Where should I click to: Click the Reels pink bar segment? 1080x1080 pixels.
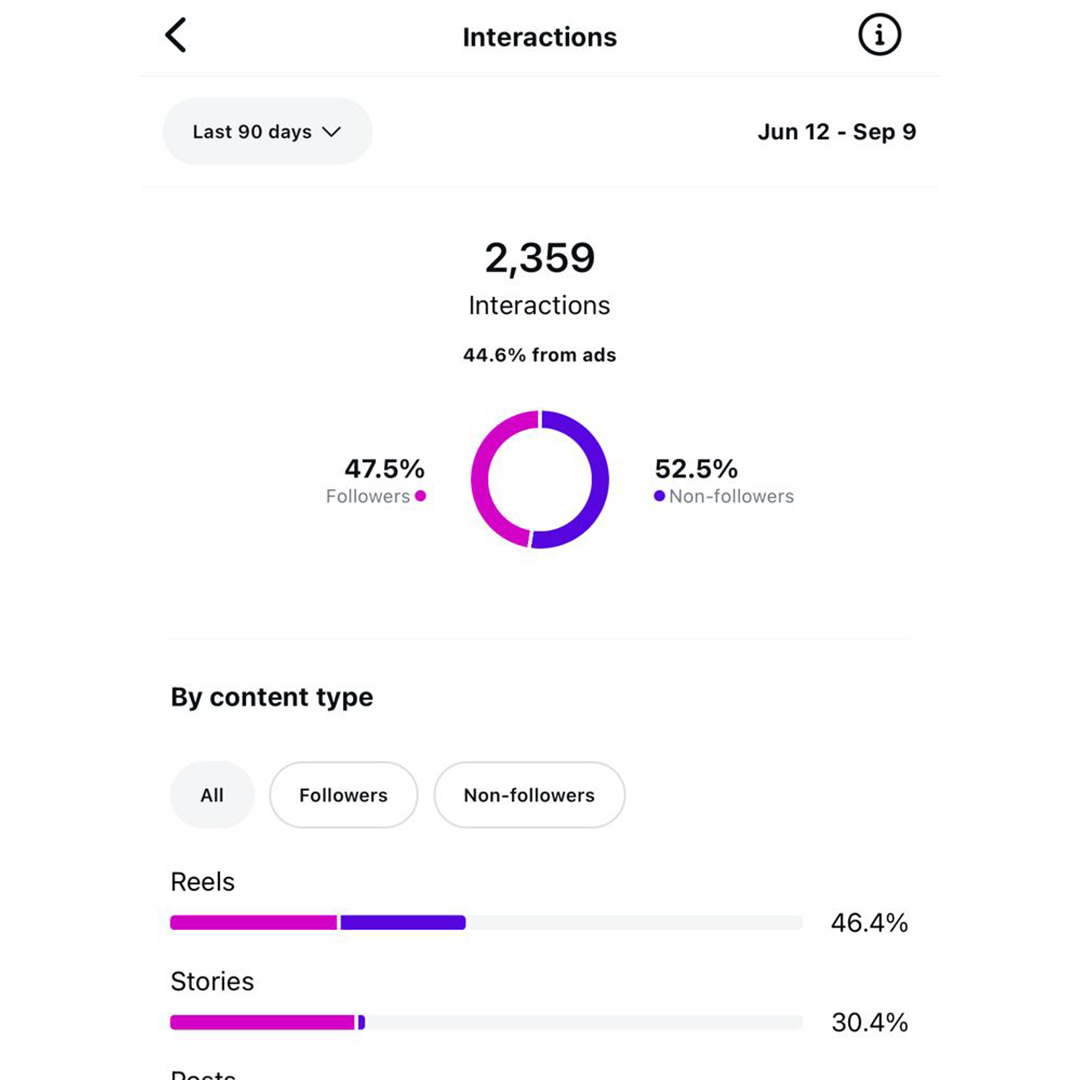click(x=253, y=922)
